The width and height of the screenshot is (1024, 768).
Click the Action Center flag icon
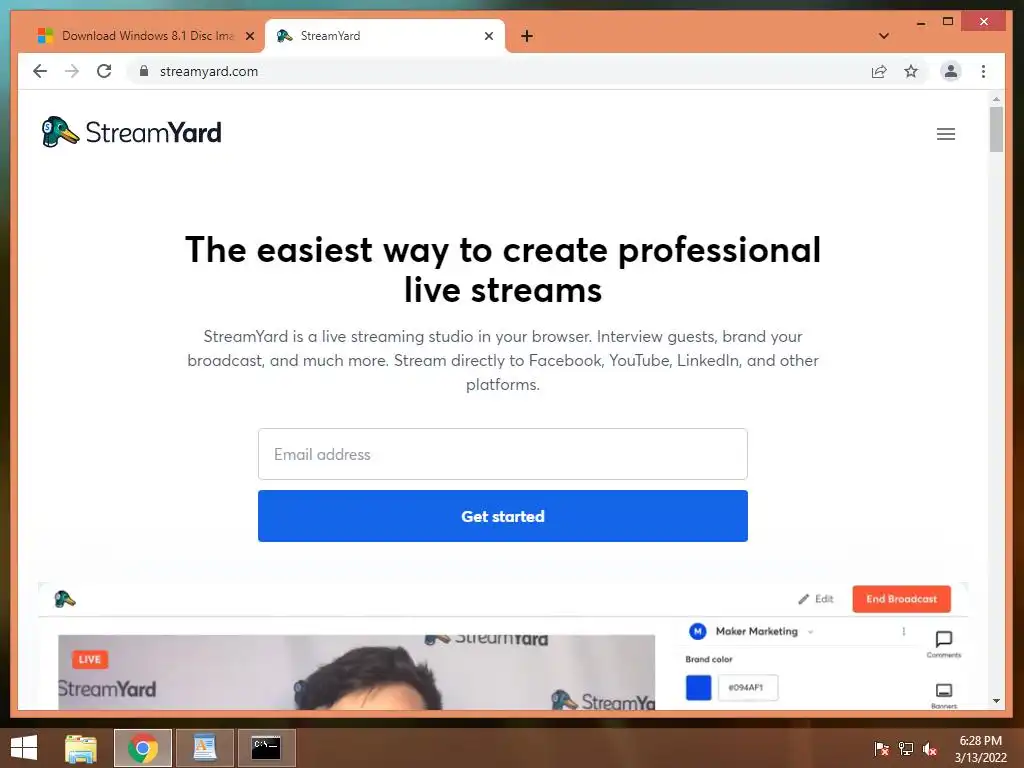coord(881,748)
